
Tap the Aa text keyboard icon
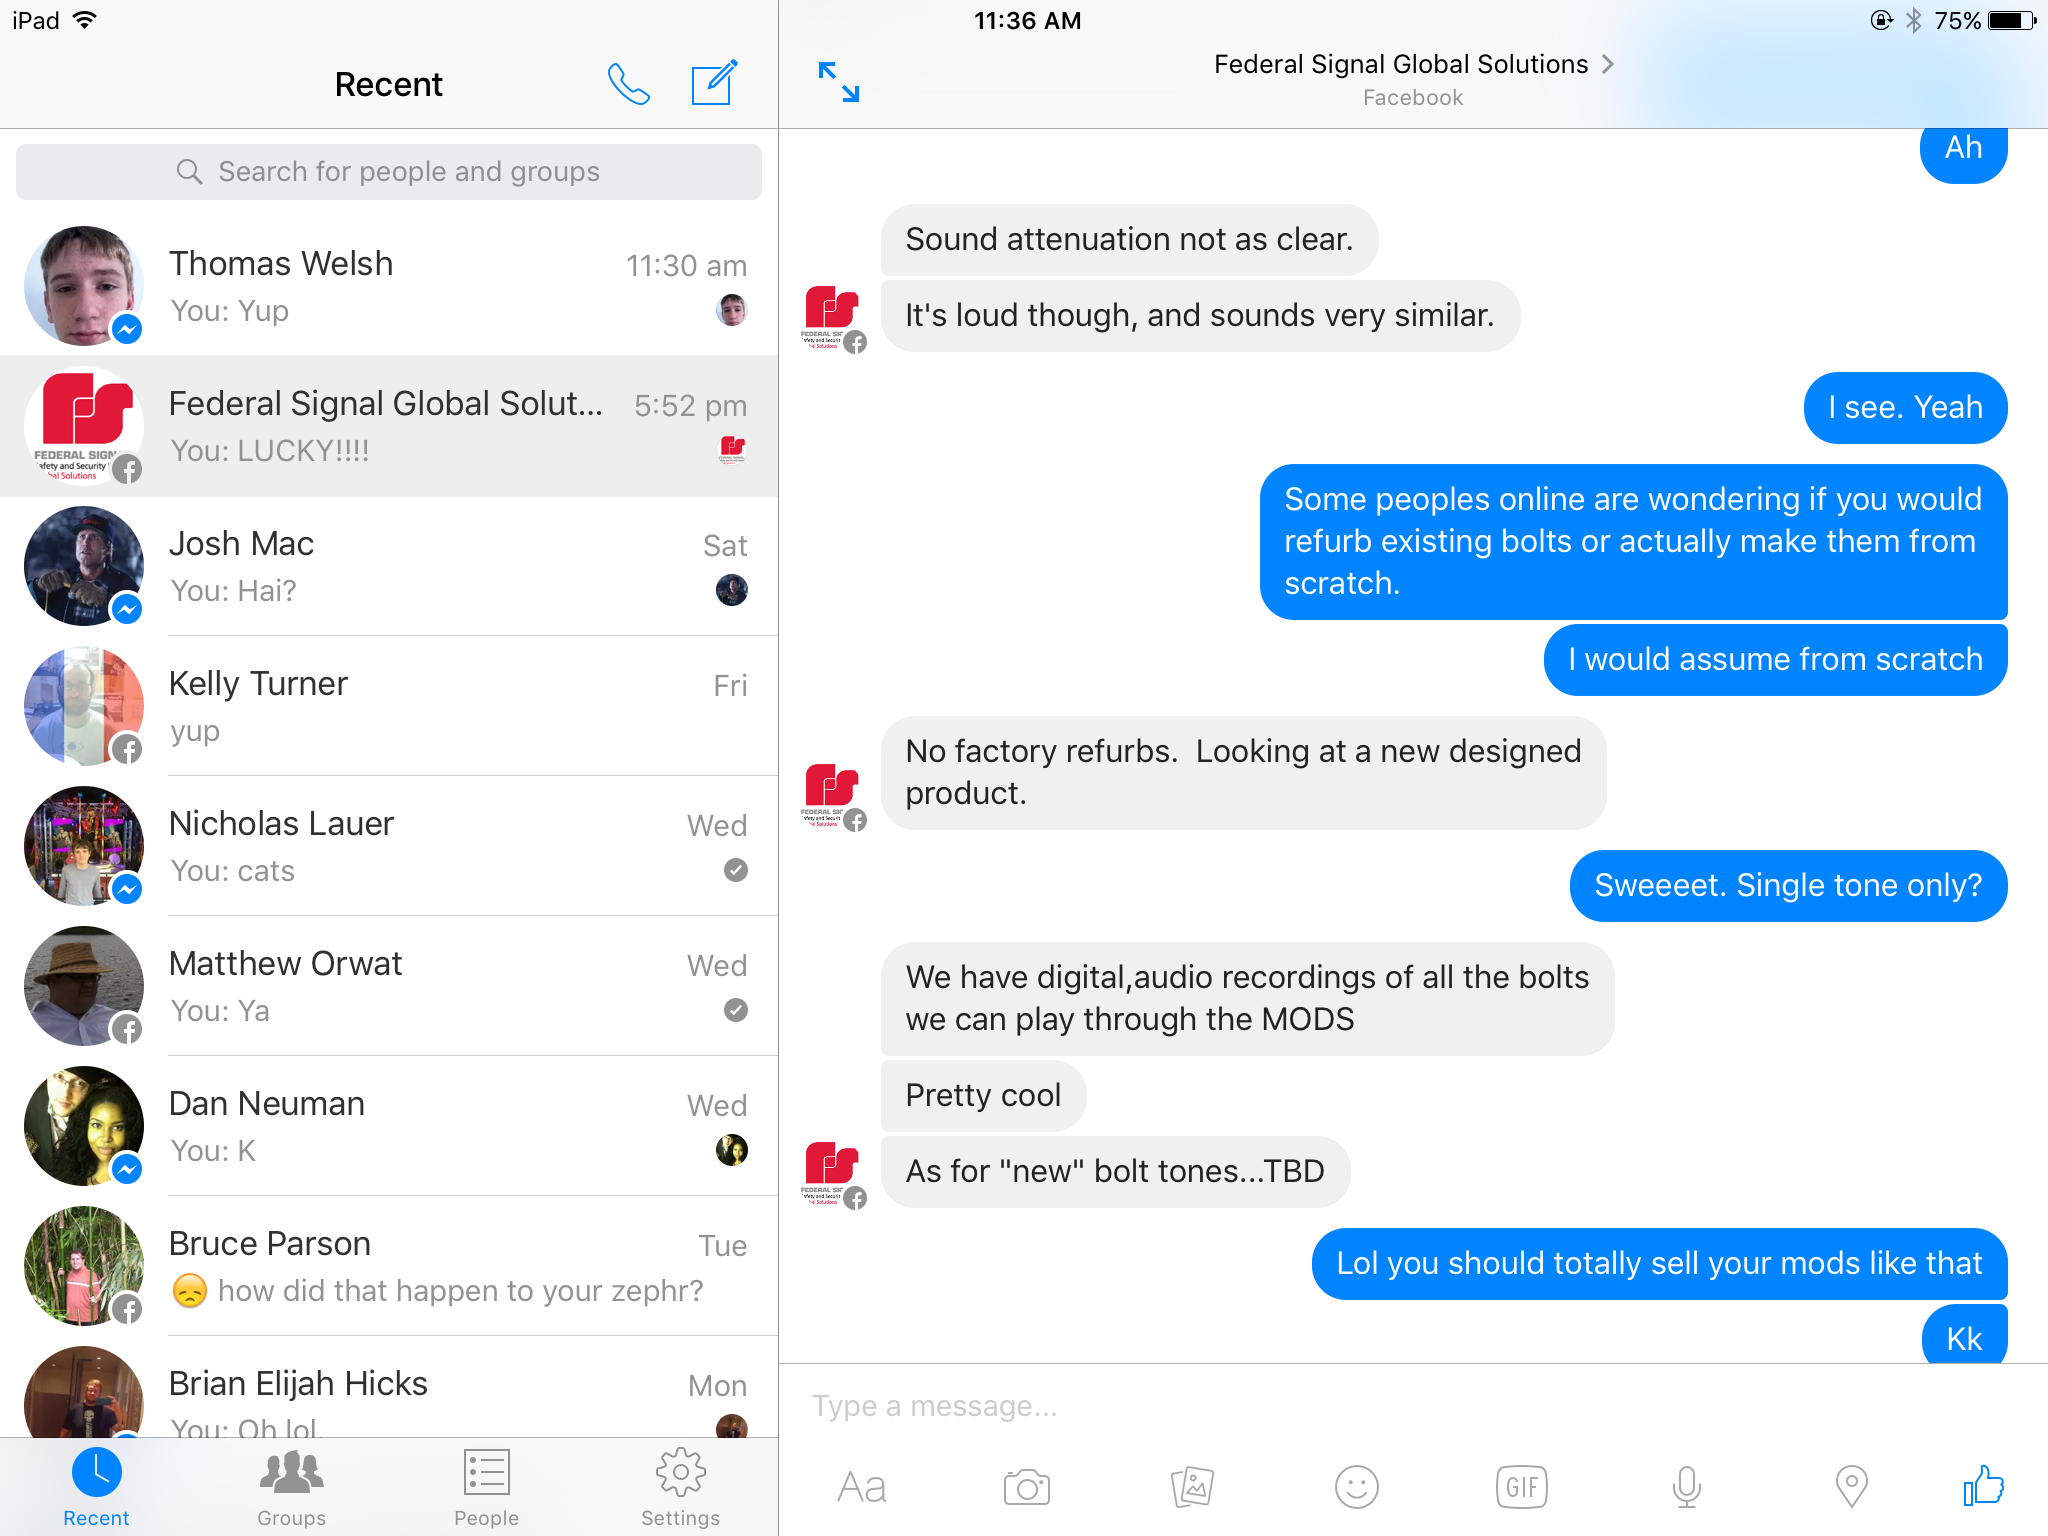(x=862, y=1487)
